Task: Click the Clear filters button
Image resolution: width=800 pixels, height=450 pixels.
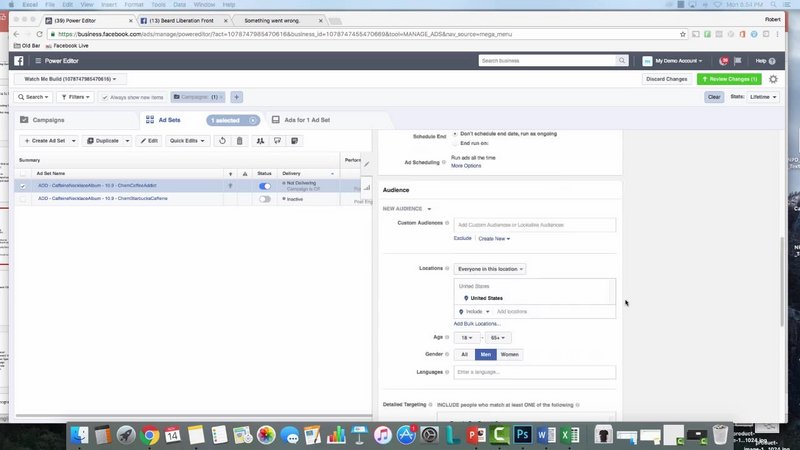Action: click(714, 97)
